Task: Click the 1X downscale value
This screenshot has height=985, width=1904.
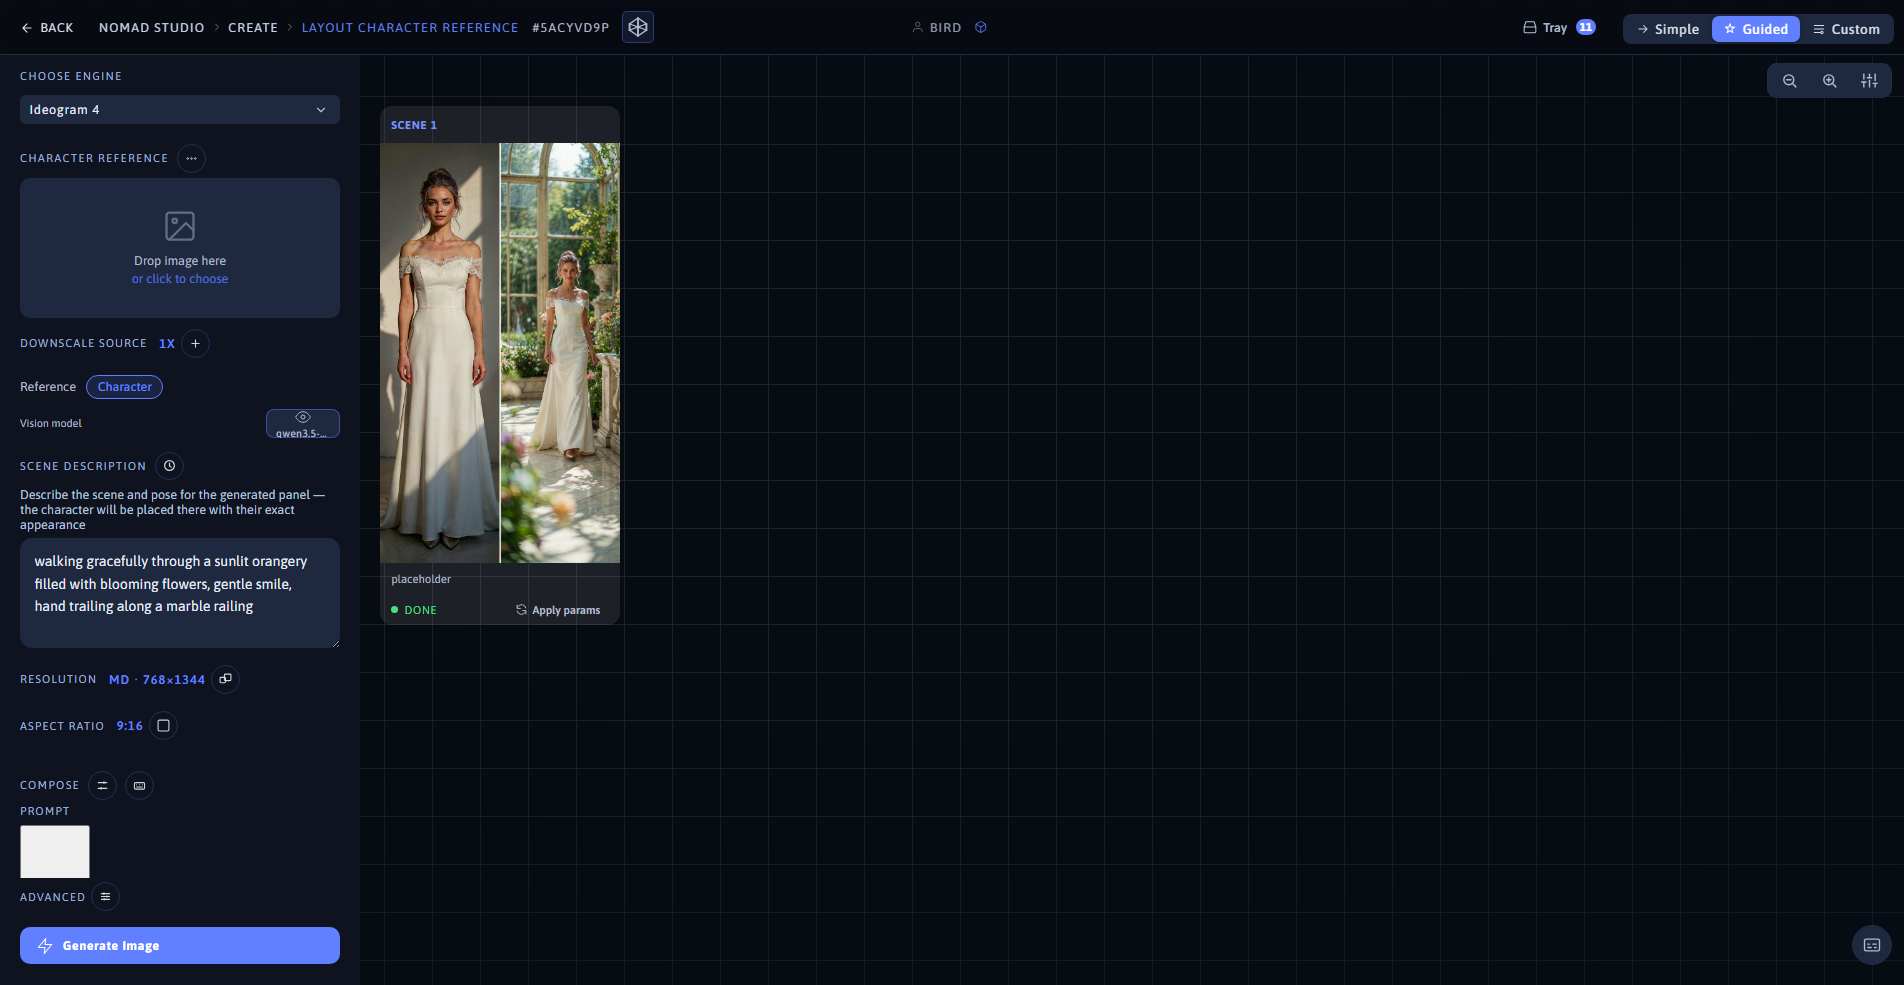Action: [167, 344]
